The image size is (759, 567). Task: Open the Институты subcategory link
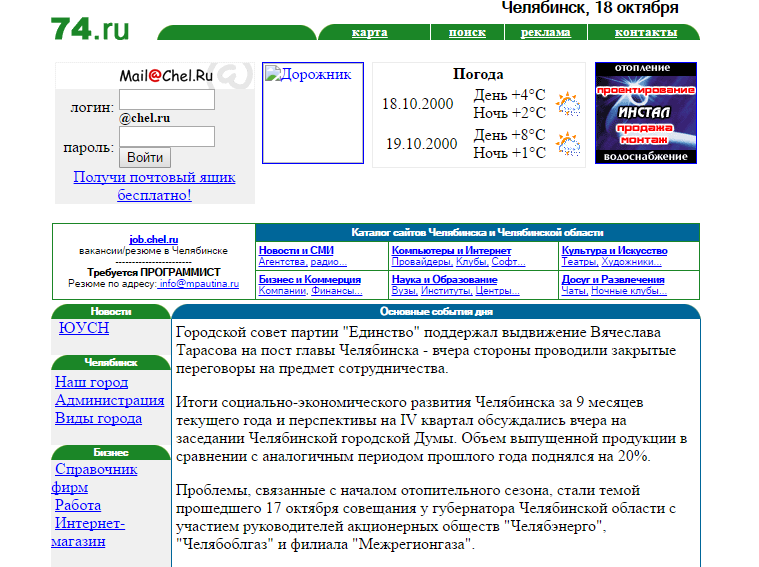tap(447, 291)
